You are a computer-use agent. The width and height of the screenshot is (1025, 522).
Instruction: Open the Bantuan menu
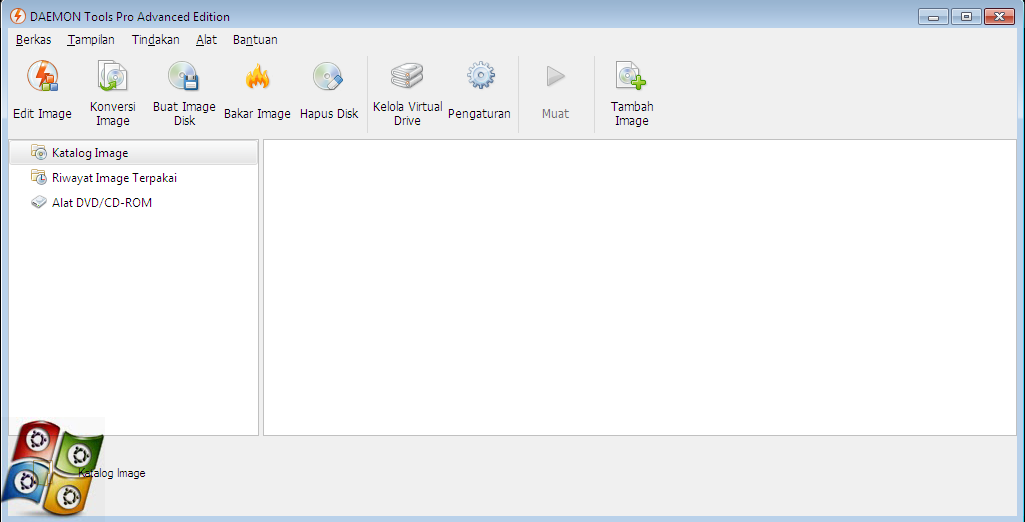click(255, 40)
